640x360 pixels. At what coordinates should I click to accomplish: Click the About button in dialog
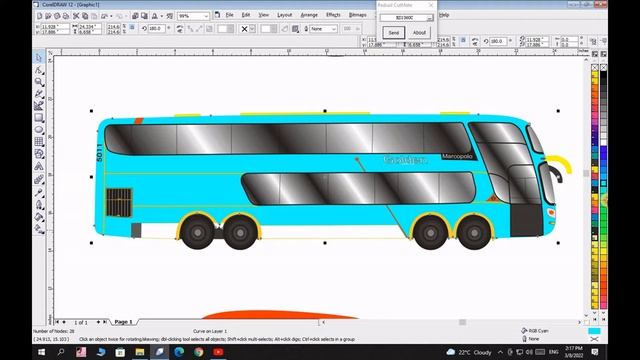[x=419, y=33]
